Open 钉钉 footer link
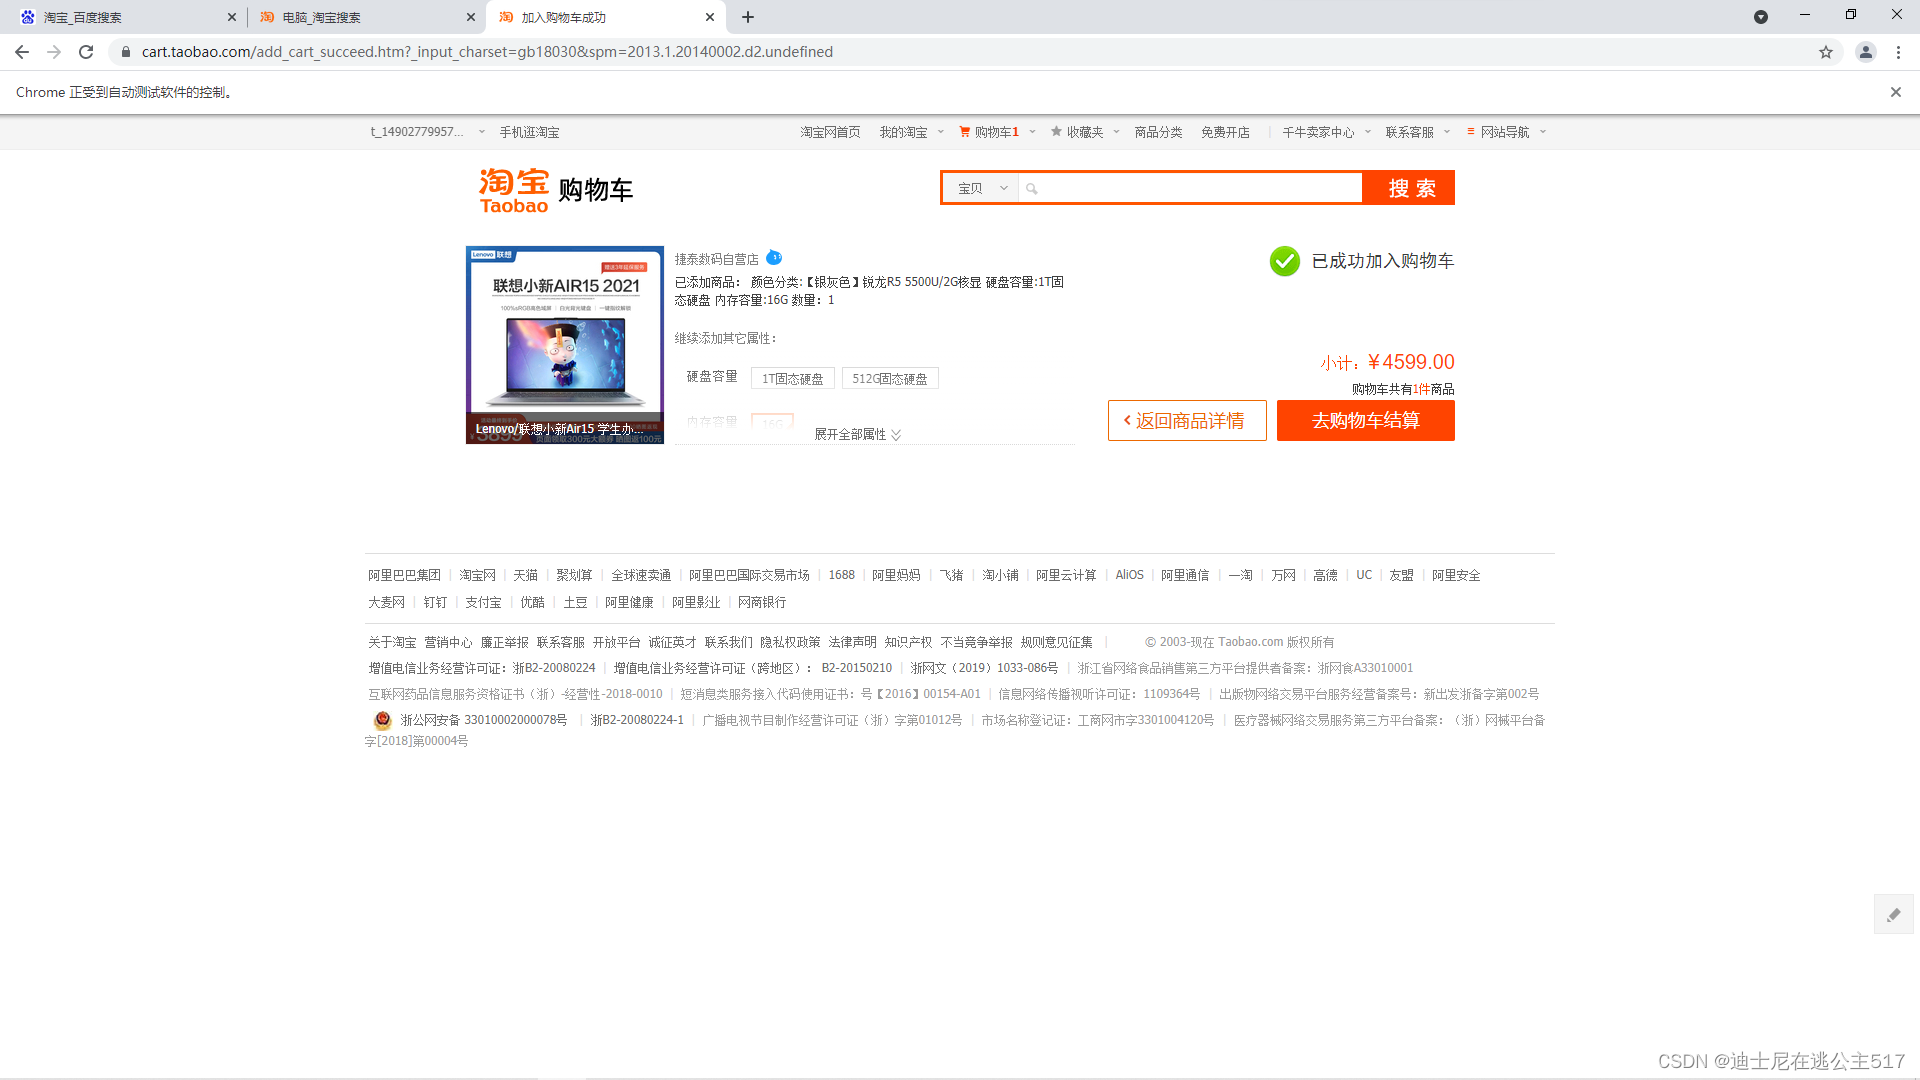The image size is (1920, 1080). point(435,602)
